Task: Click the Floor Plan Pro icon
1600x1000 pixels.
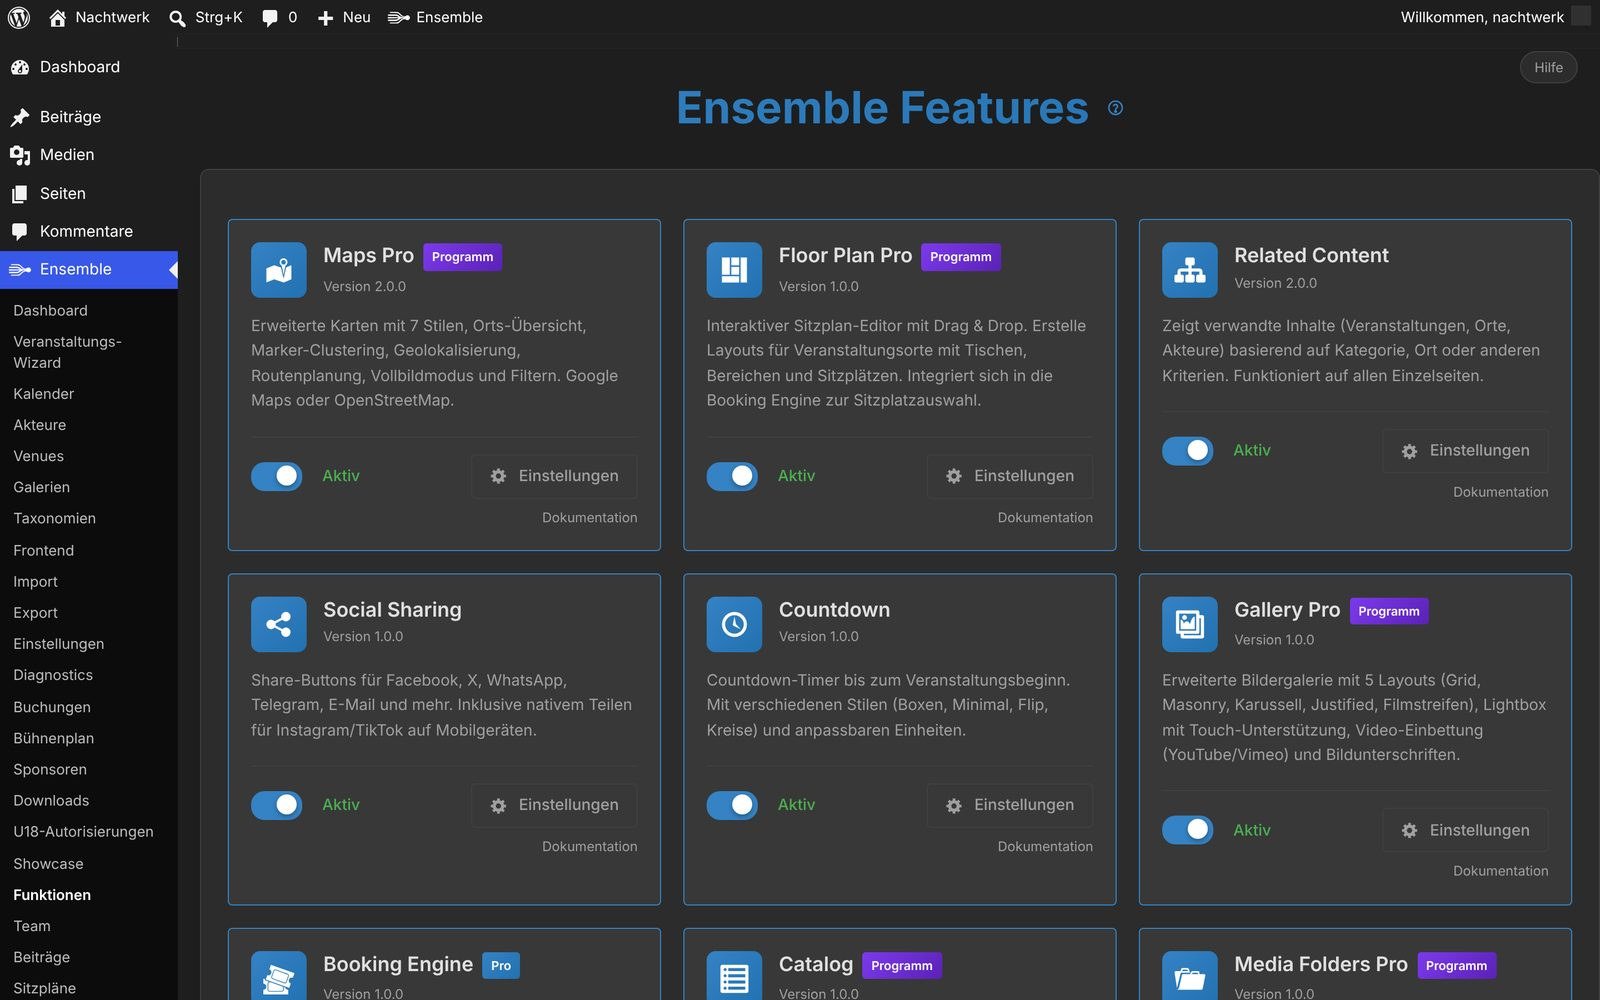Action: coord(734,270)
